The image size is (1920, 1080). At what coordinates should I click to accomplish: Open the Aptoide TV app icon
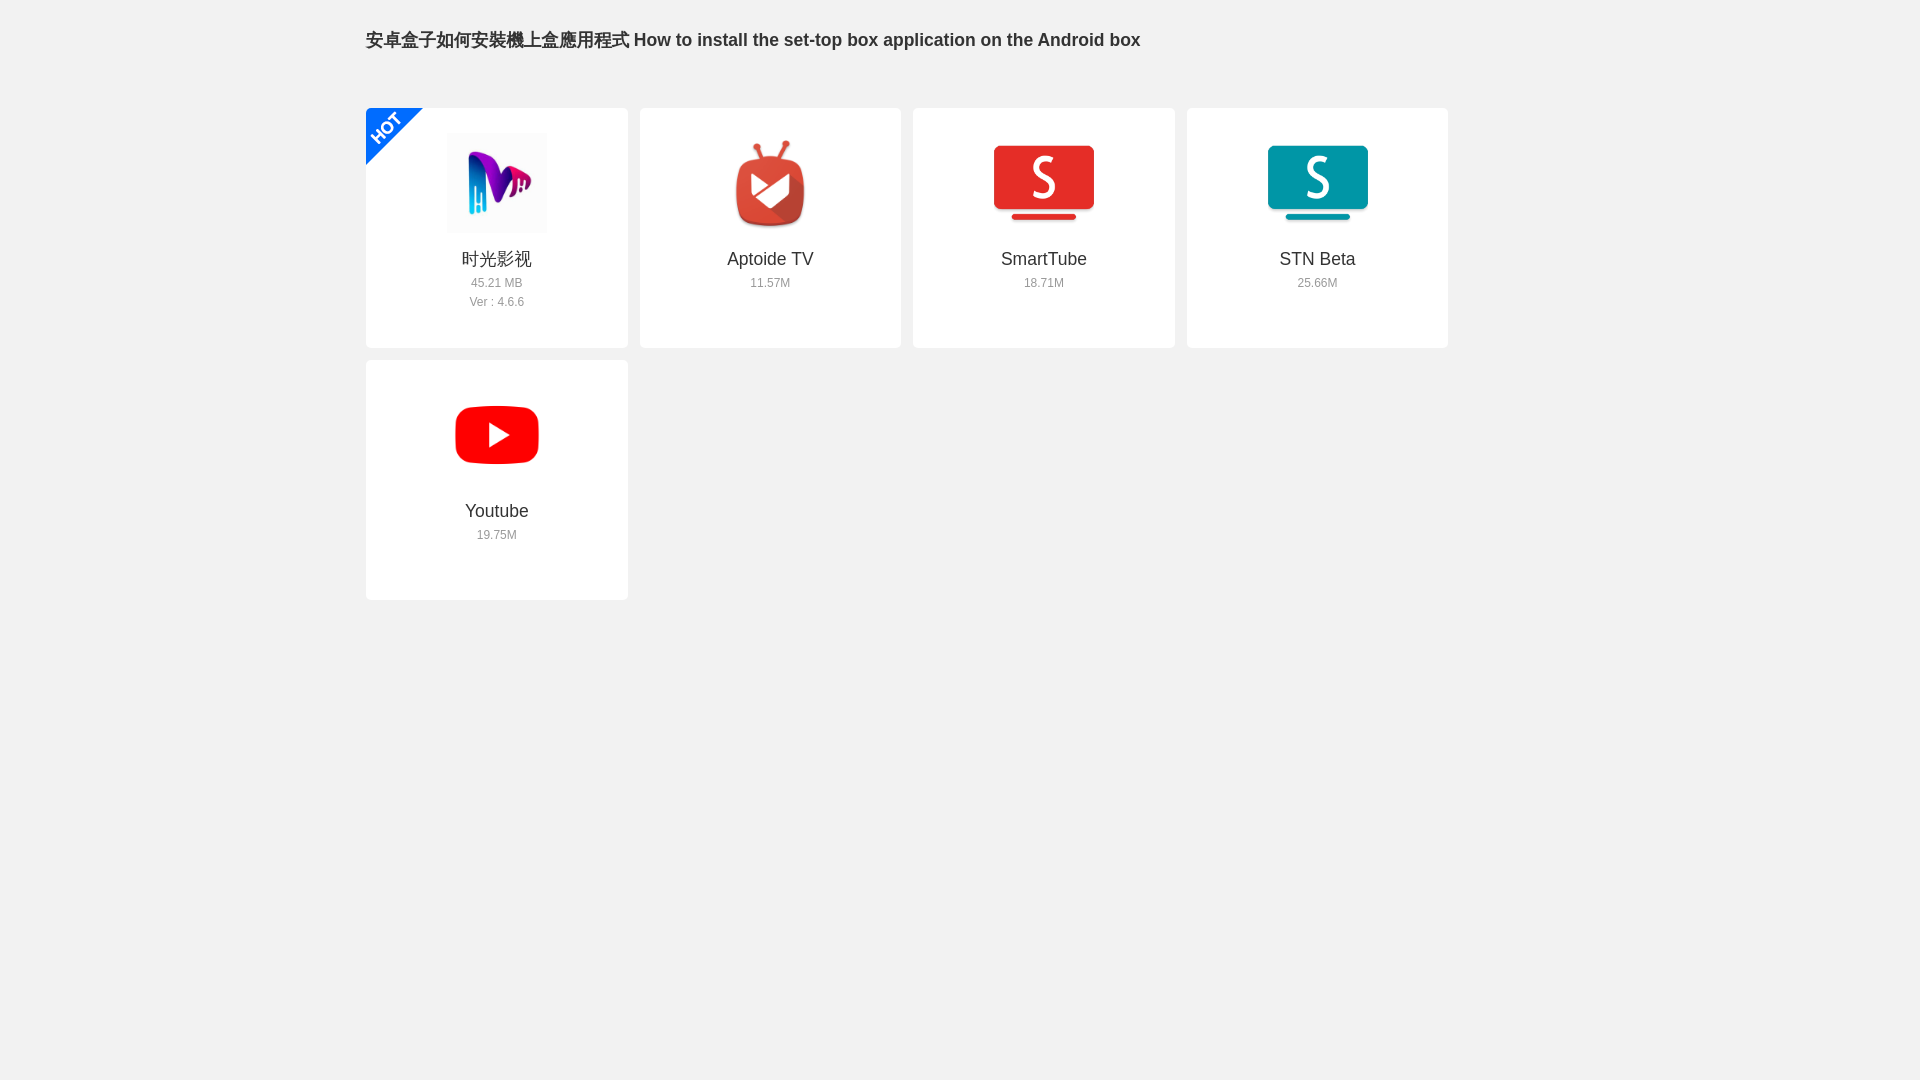770,183
